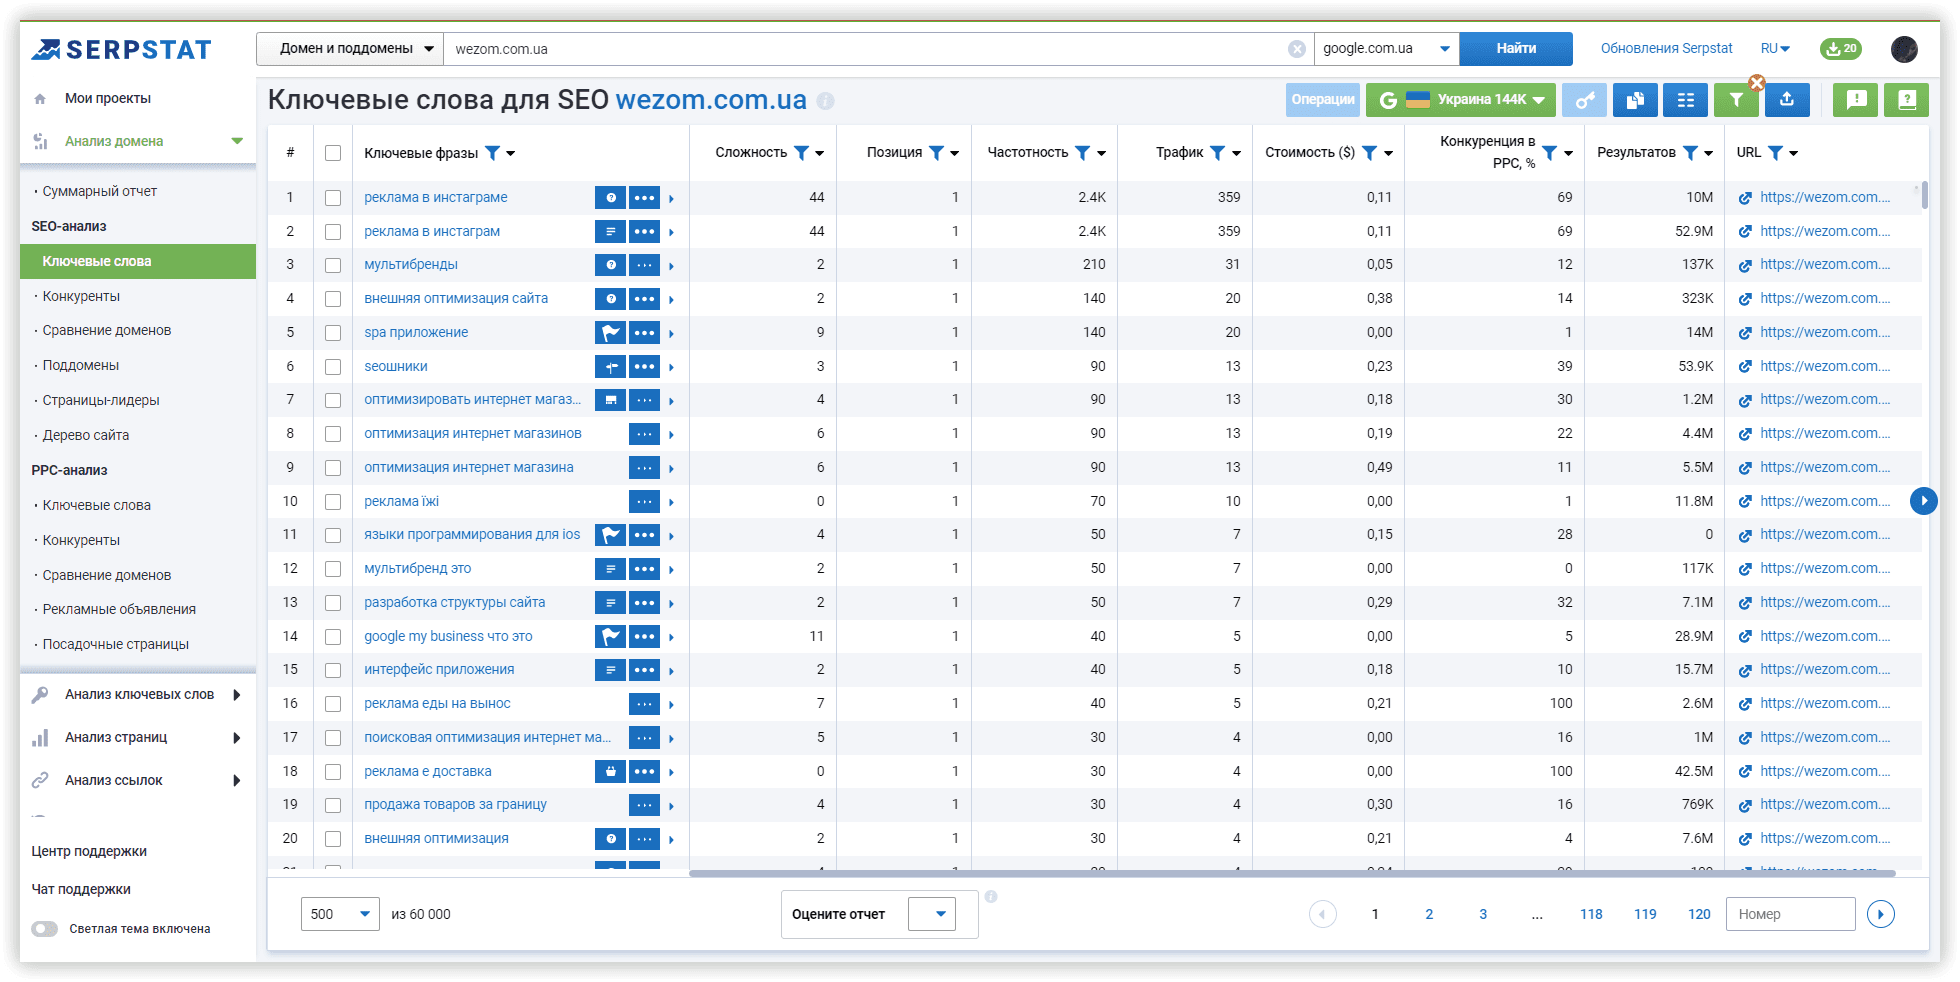Screen dimensions: 1960x982
Task: Click the Результатов column filter icon
Action: (1690, 153)
